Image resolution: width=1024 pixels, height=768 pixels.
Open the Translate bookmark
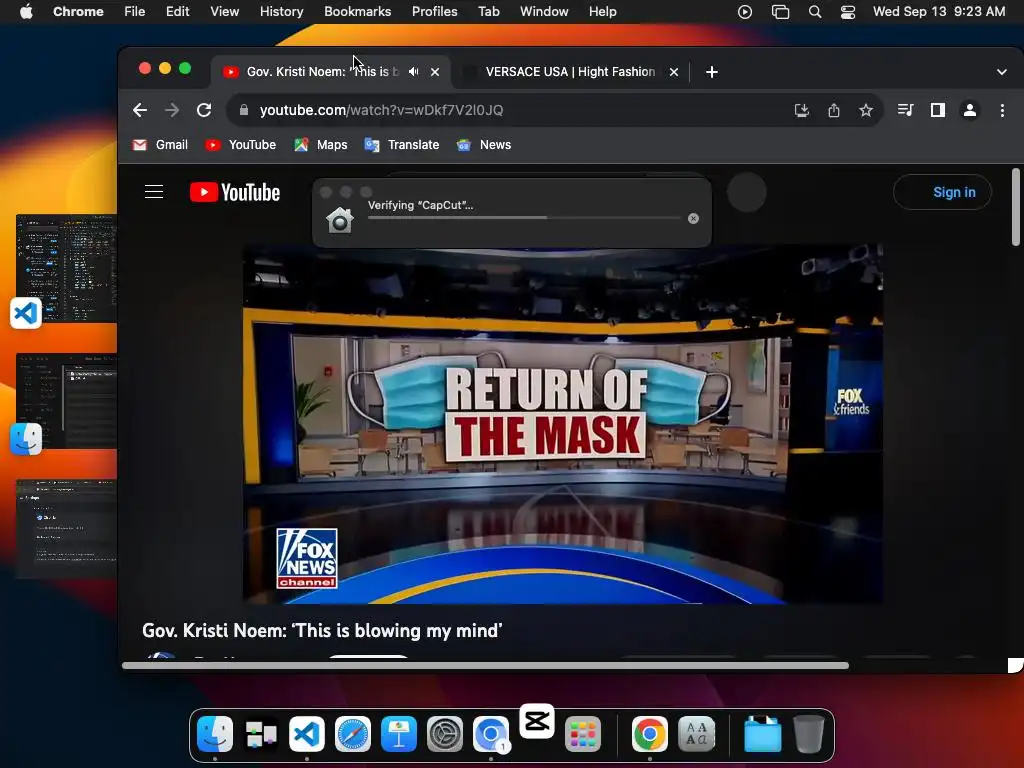(x=402, y=145)
